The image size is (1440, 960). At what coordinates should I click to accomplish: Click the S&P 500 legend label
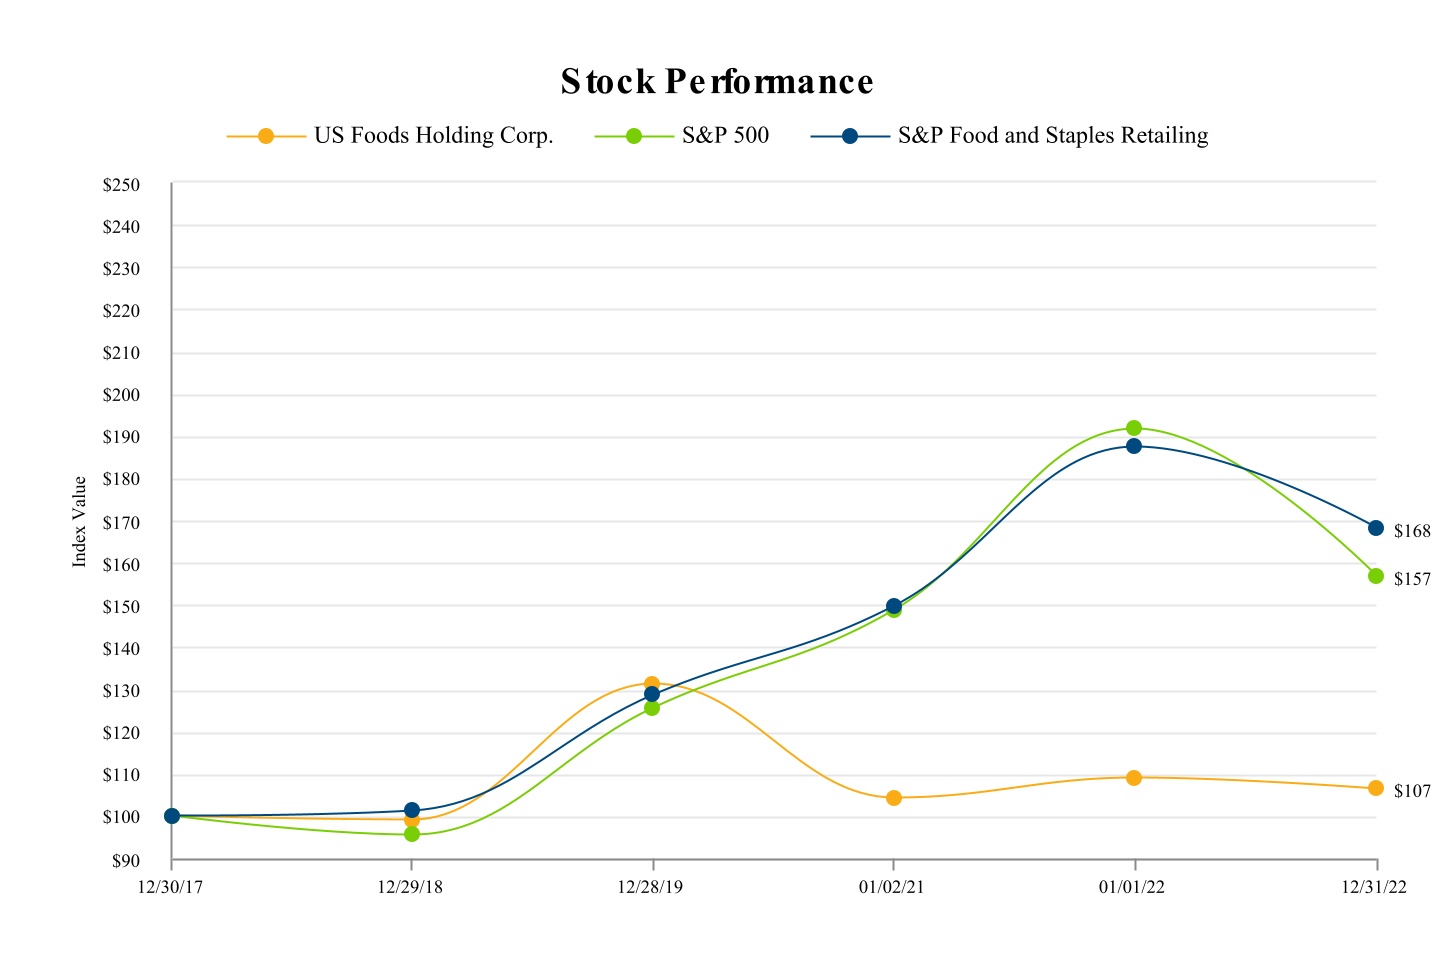[x=725, y=136]
